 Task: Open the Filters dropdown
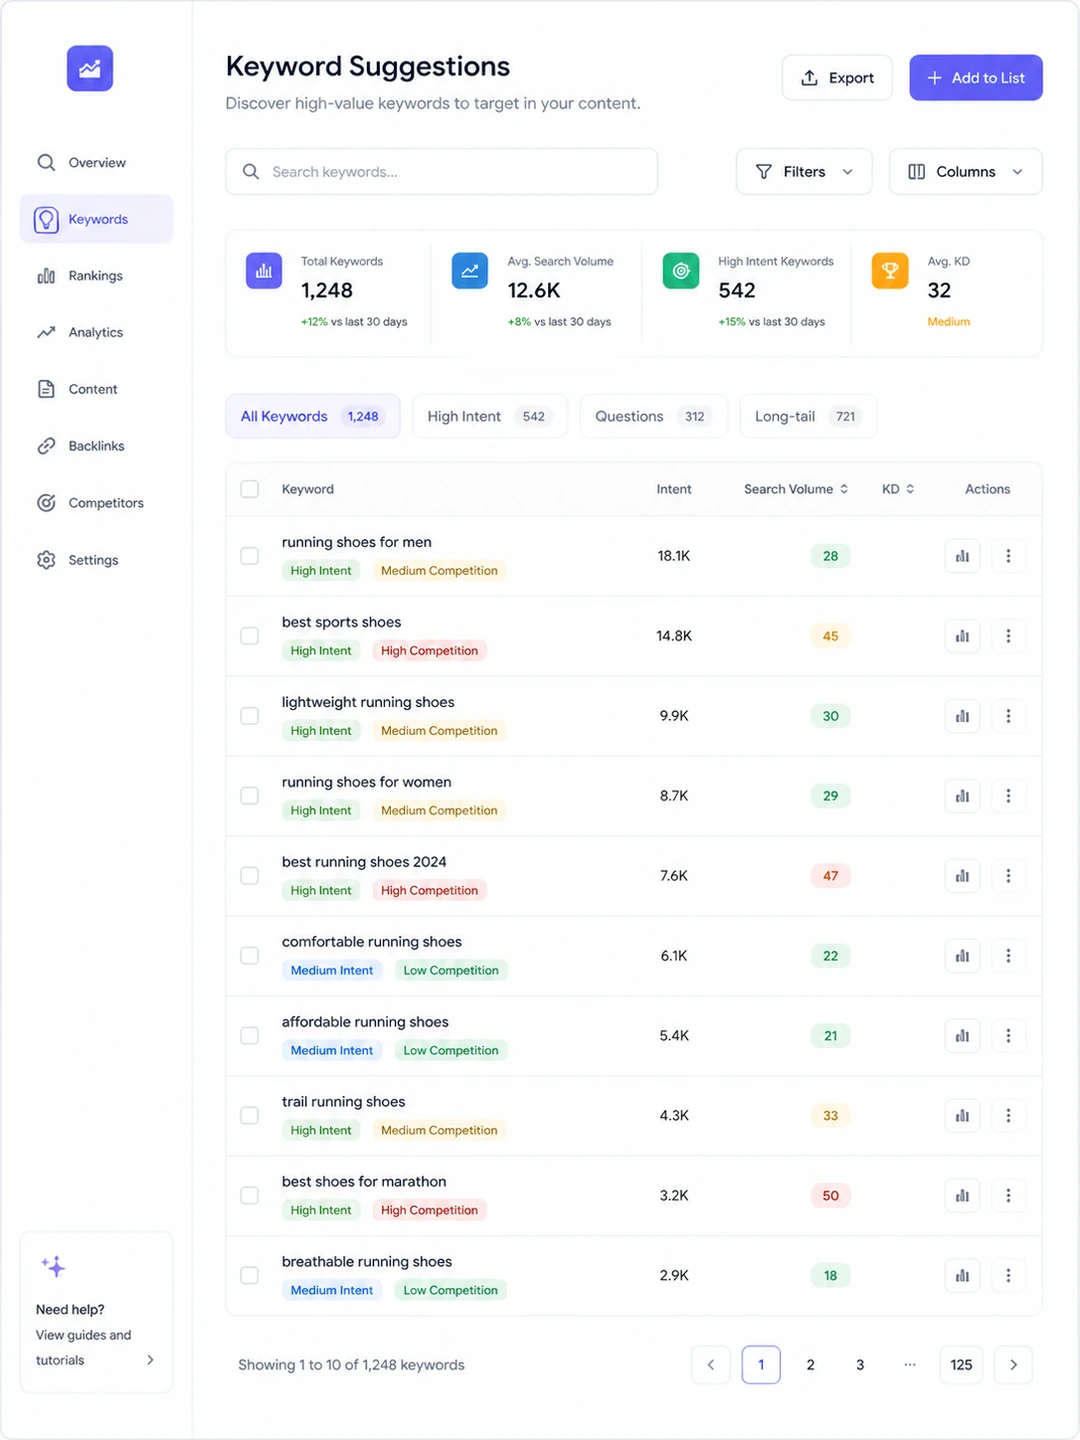pyautogui.click(x=804, y=172)
